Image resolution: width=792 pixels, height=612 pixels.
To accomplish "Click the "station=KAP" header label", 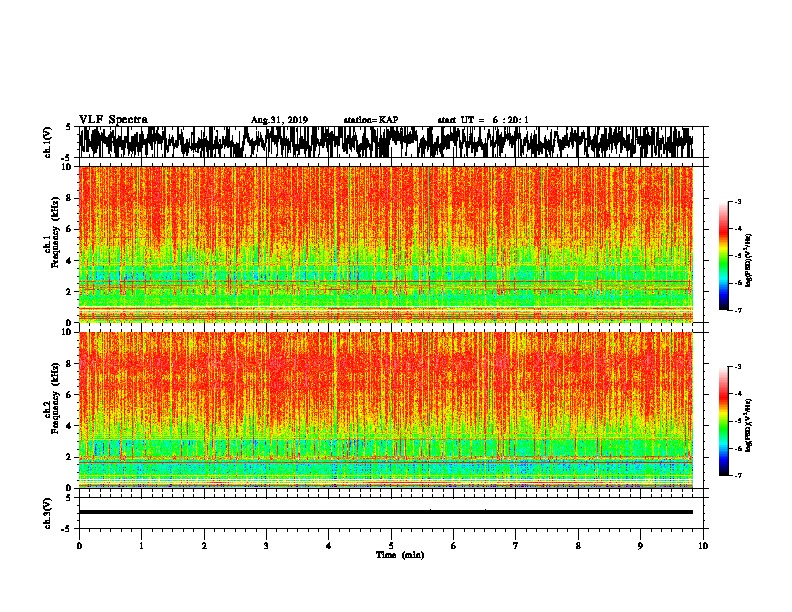I will 371,120.
